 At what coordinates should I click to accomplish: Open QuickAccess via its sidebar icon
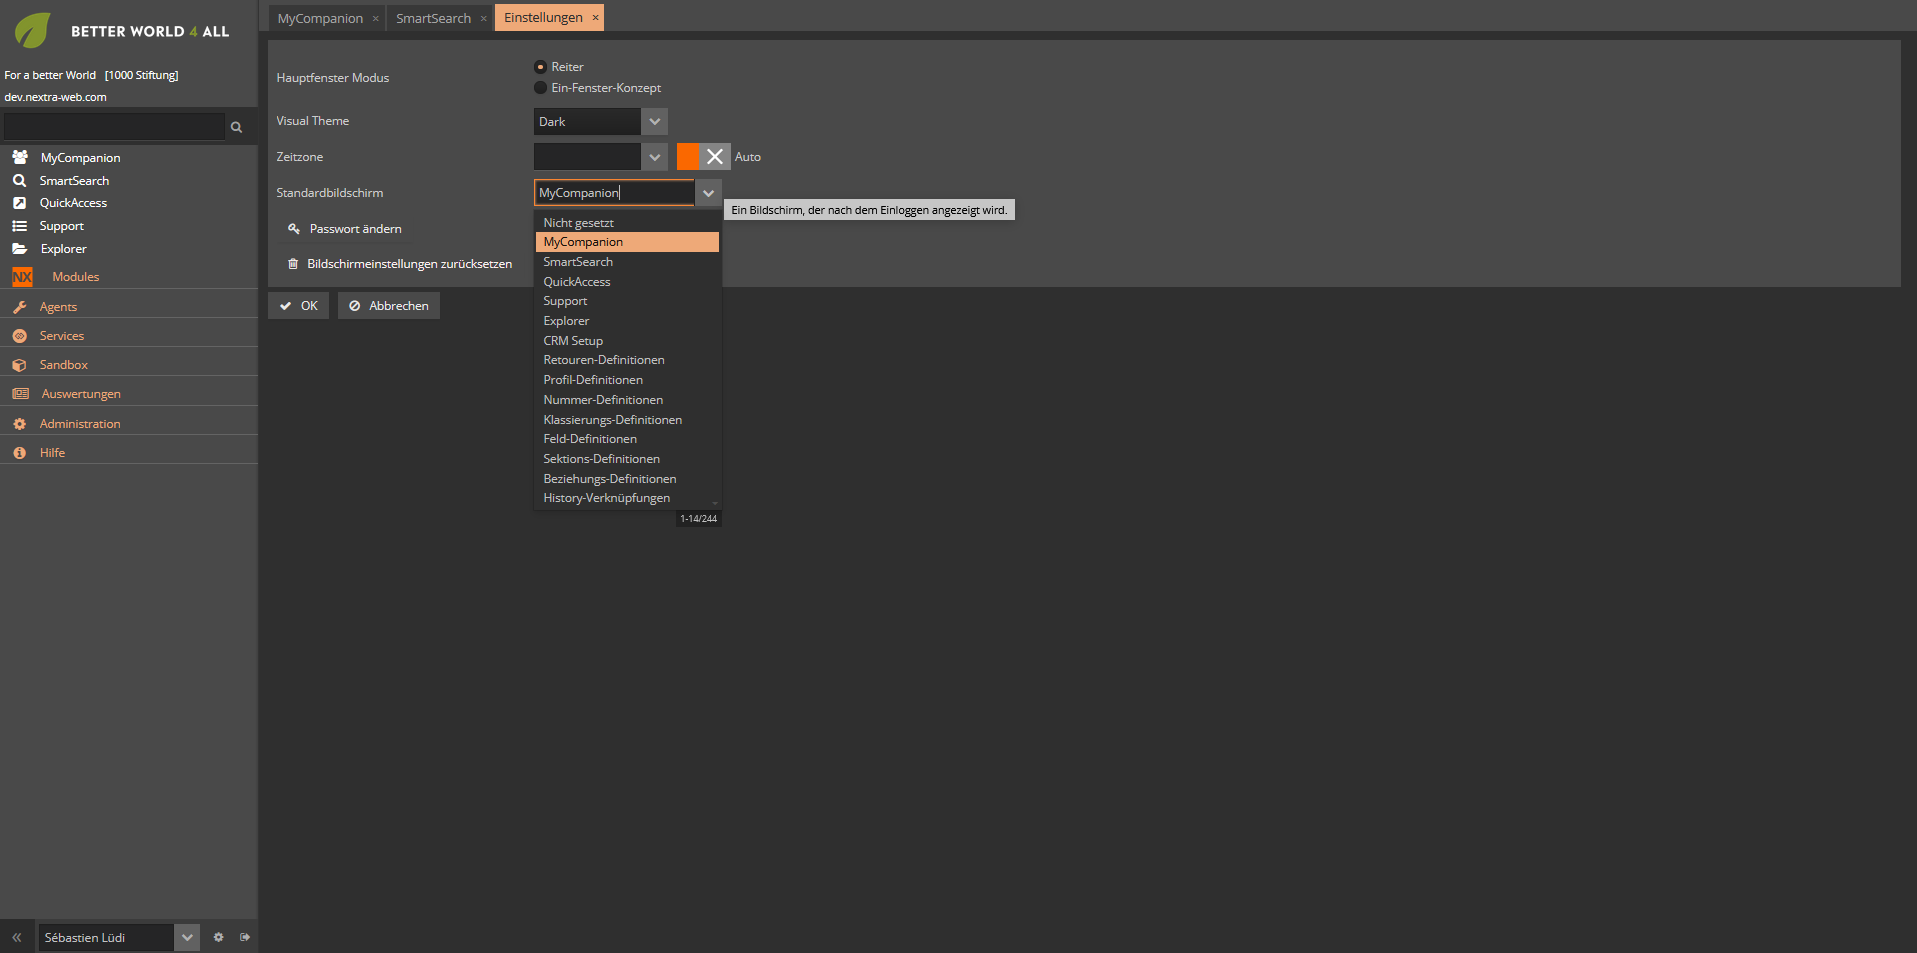click(x=20, y=202)
